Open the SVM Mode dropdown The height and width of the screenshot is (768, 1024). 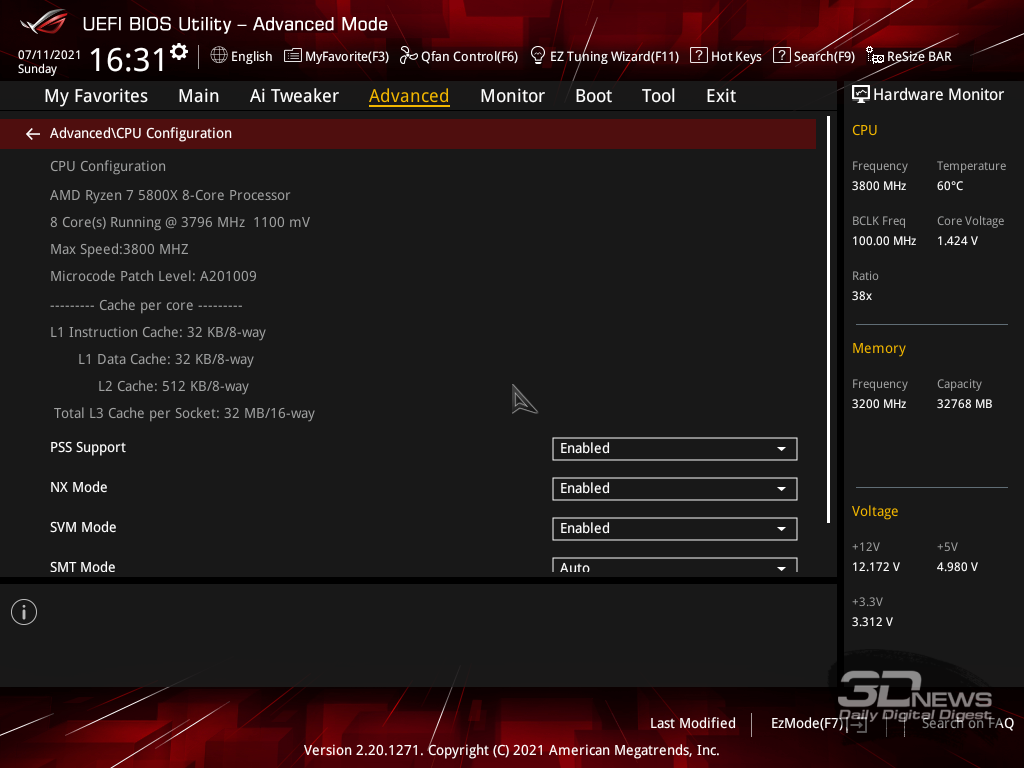tap(675, 528)
